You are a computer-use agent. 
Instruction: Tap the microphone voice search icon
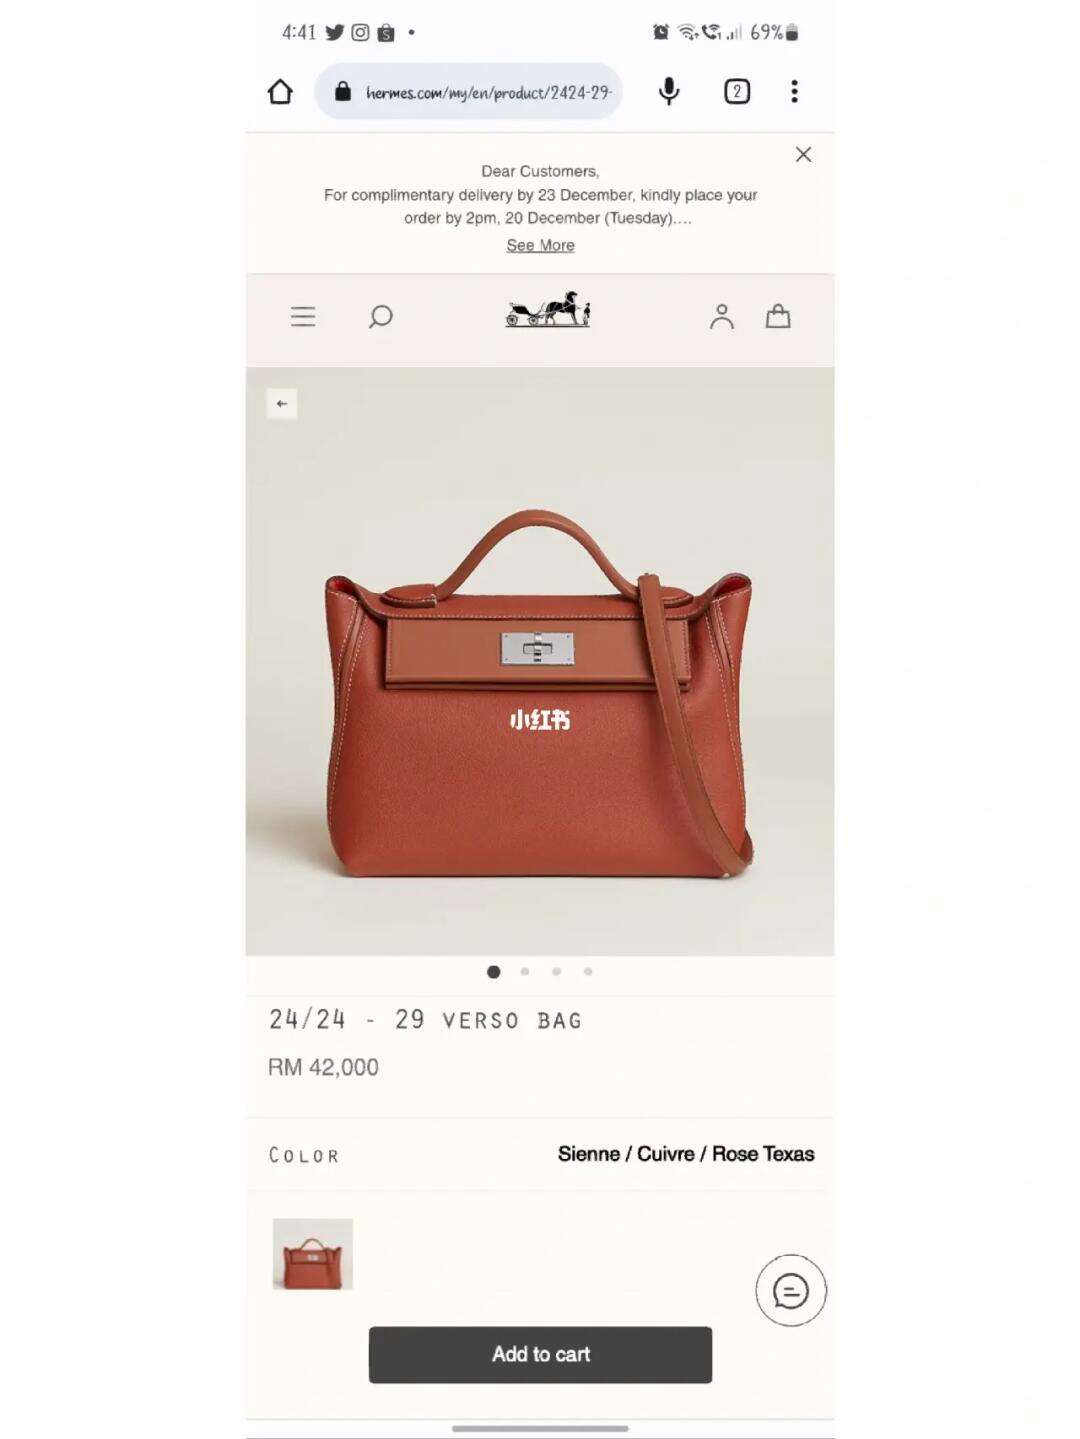[x=669, y=92]
